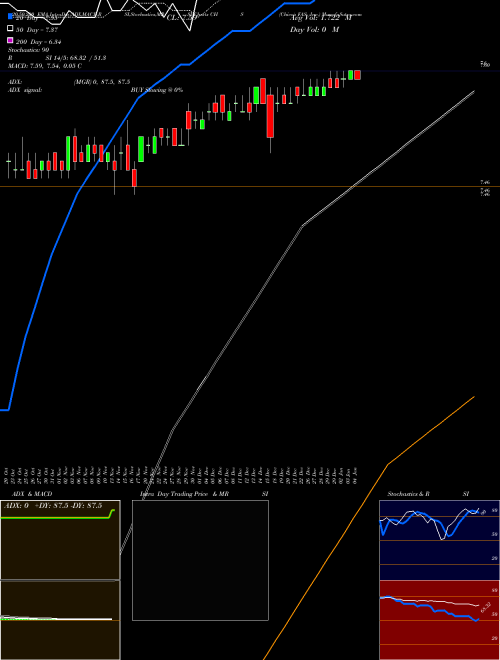Click the 'ADX & MACD' panel title
Image resolution: width=500 pixels, height=660 pixels.
pos(32,494)
